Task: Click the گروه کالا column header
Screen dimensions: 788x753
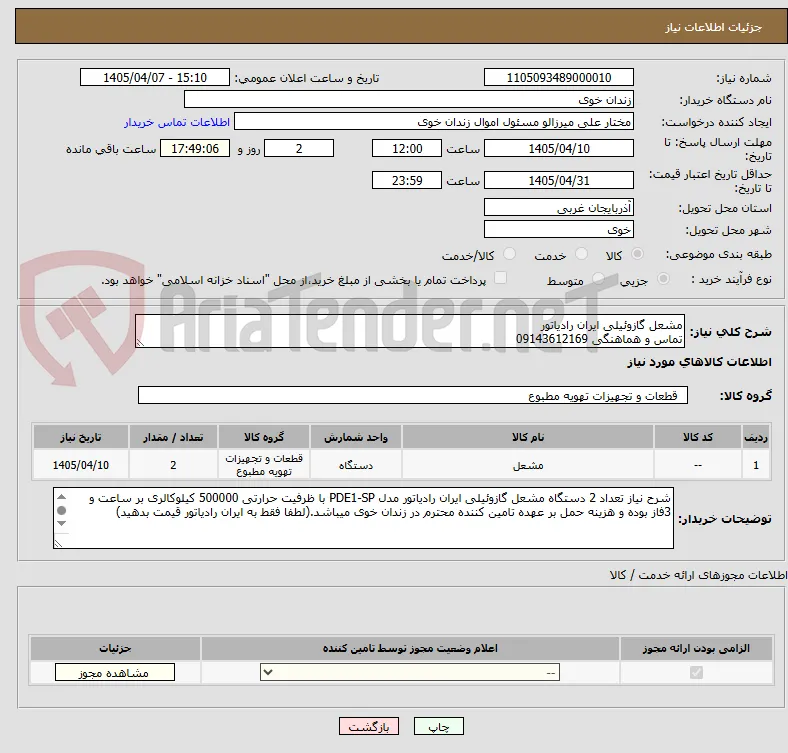Action: click(x=264, y=437)
